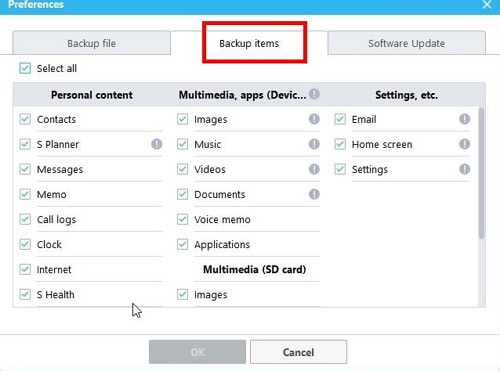Disable Internet backup checkbox
500x371 pixels.
pos(25,269)
